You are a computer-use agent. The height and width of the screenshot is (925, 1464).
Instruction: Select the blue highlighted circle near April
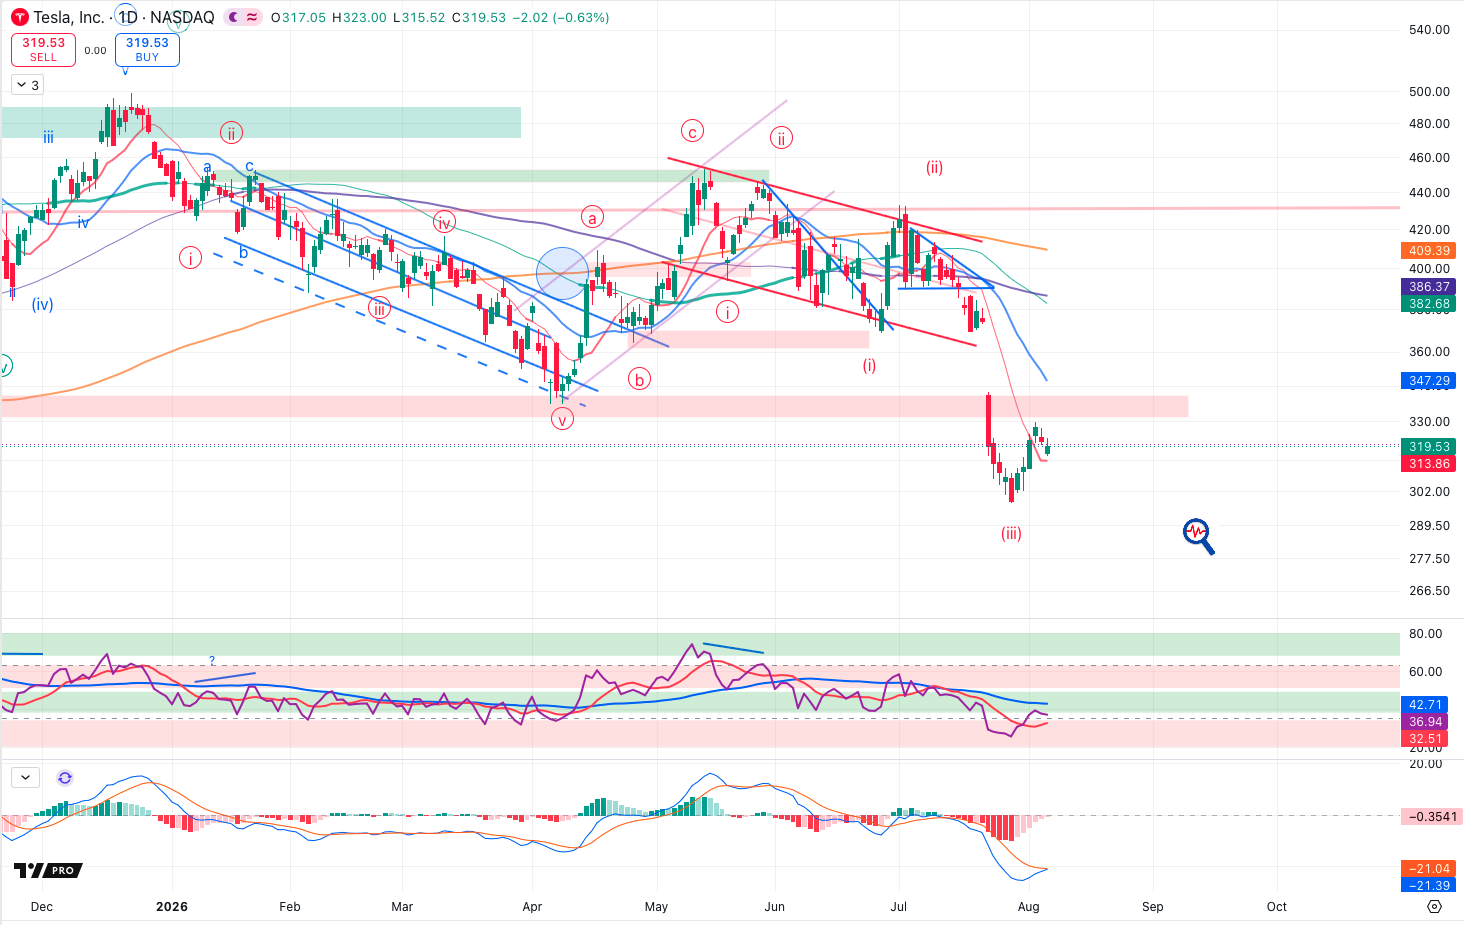click(562, 273)
